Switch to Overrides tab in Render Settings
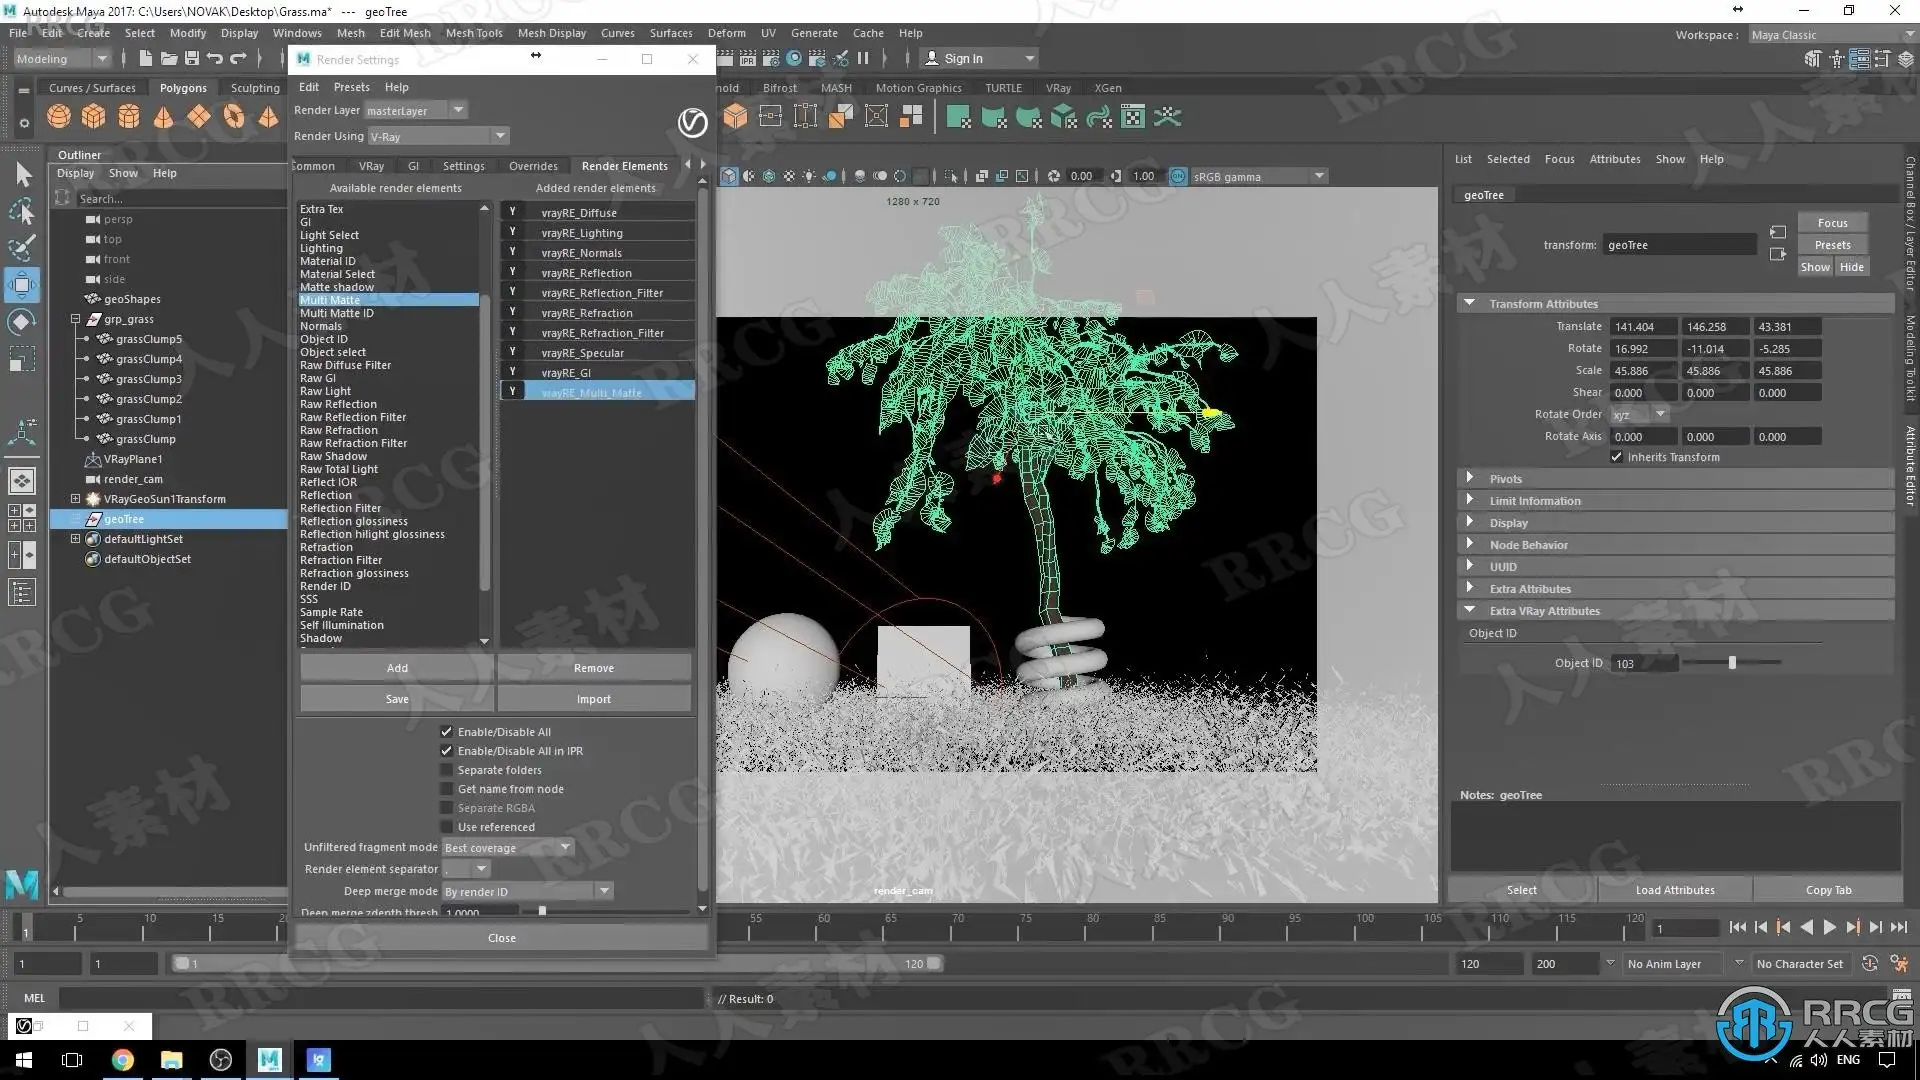 (x=533, y=166)
